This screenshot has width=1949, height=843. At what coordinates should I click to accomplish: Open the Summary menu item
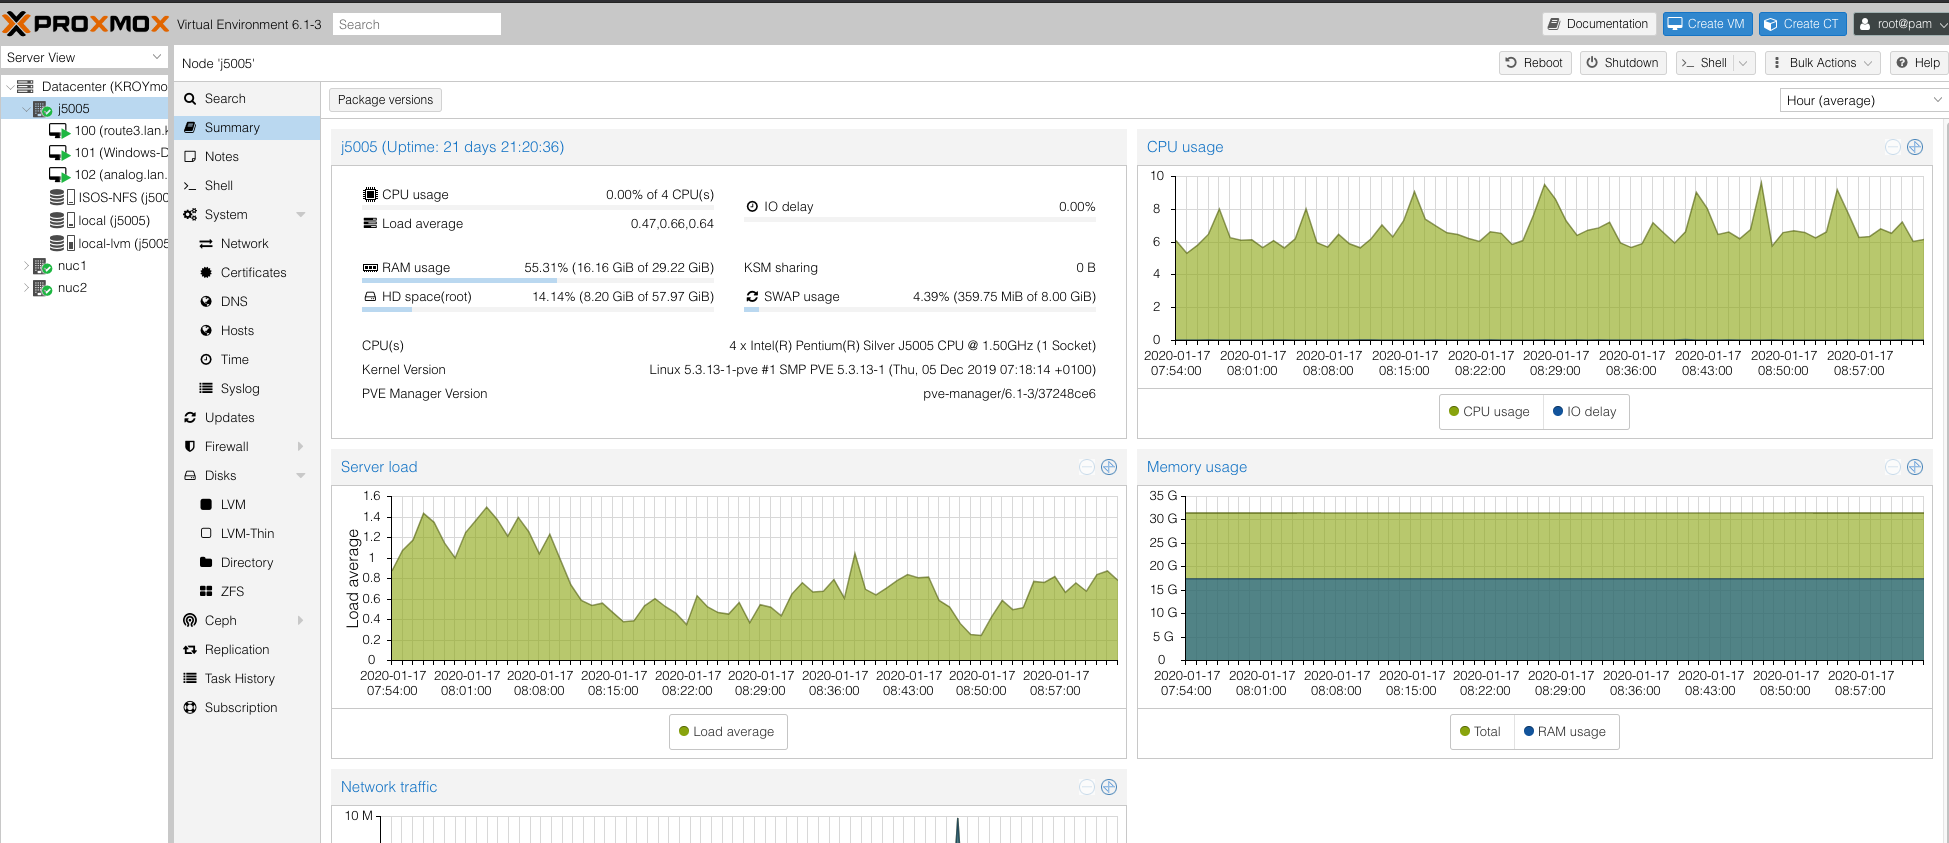(x=247, y=128)
